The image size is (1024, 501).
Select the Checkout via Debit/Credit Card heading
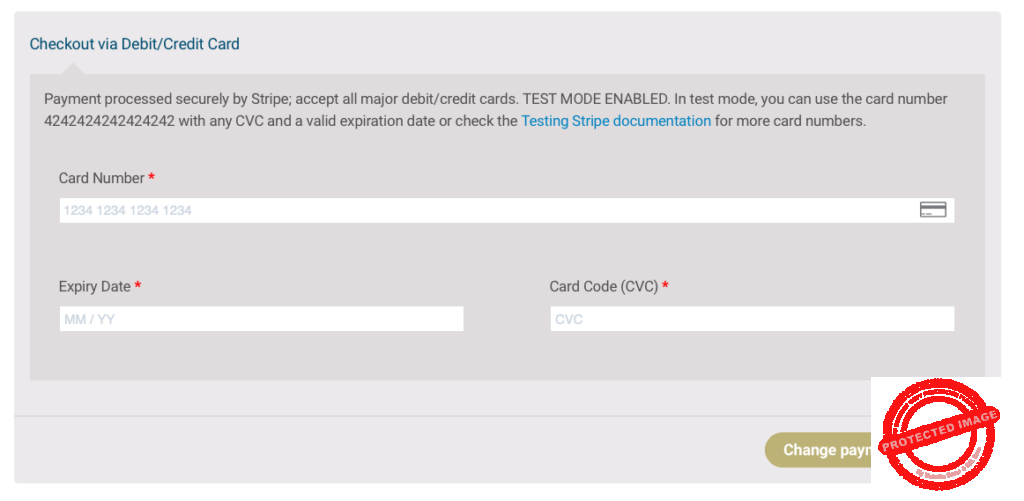pyautogui.click(x=135, y=44)
